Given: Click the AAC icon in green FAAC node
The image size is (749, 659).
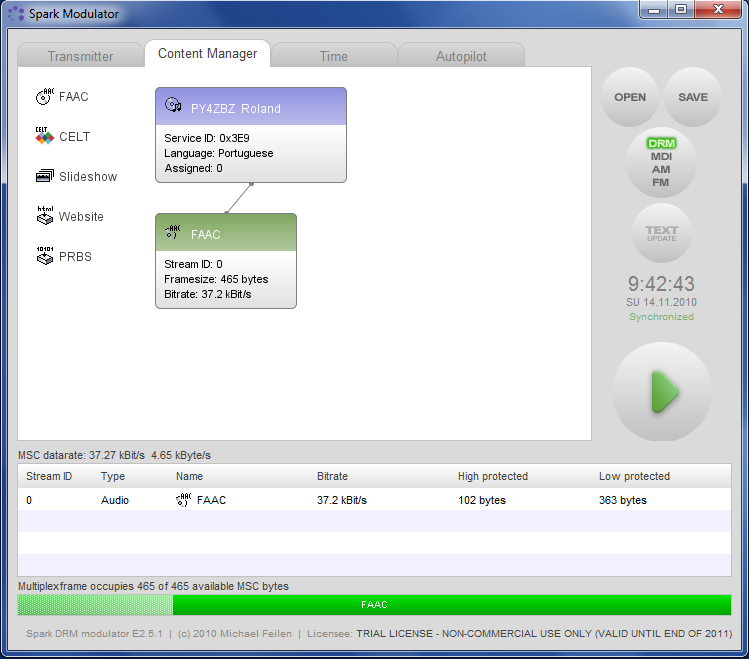Looking at the screenshot, I should (x=173, y=232).
